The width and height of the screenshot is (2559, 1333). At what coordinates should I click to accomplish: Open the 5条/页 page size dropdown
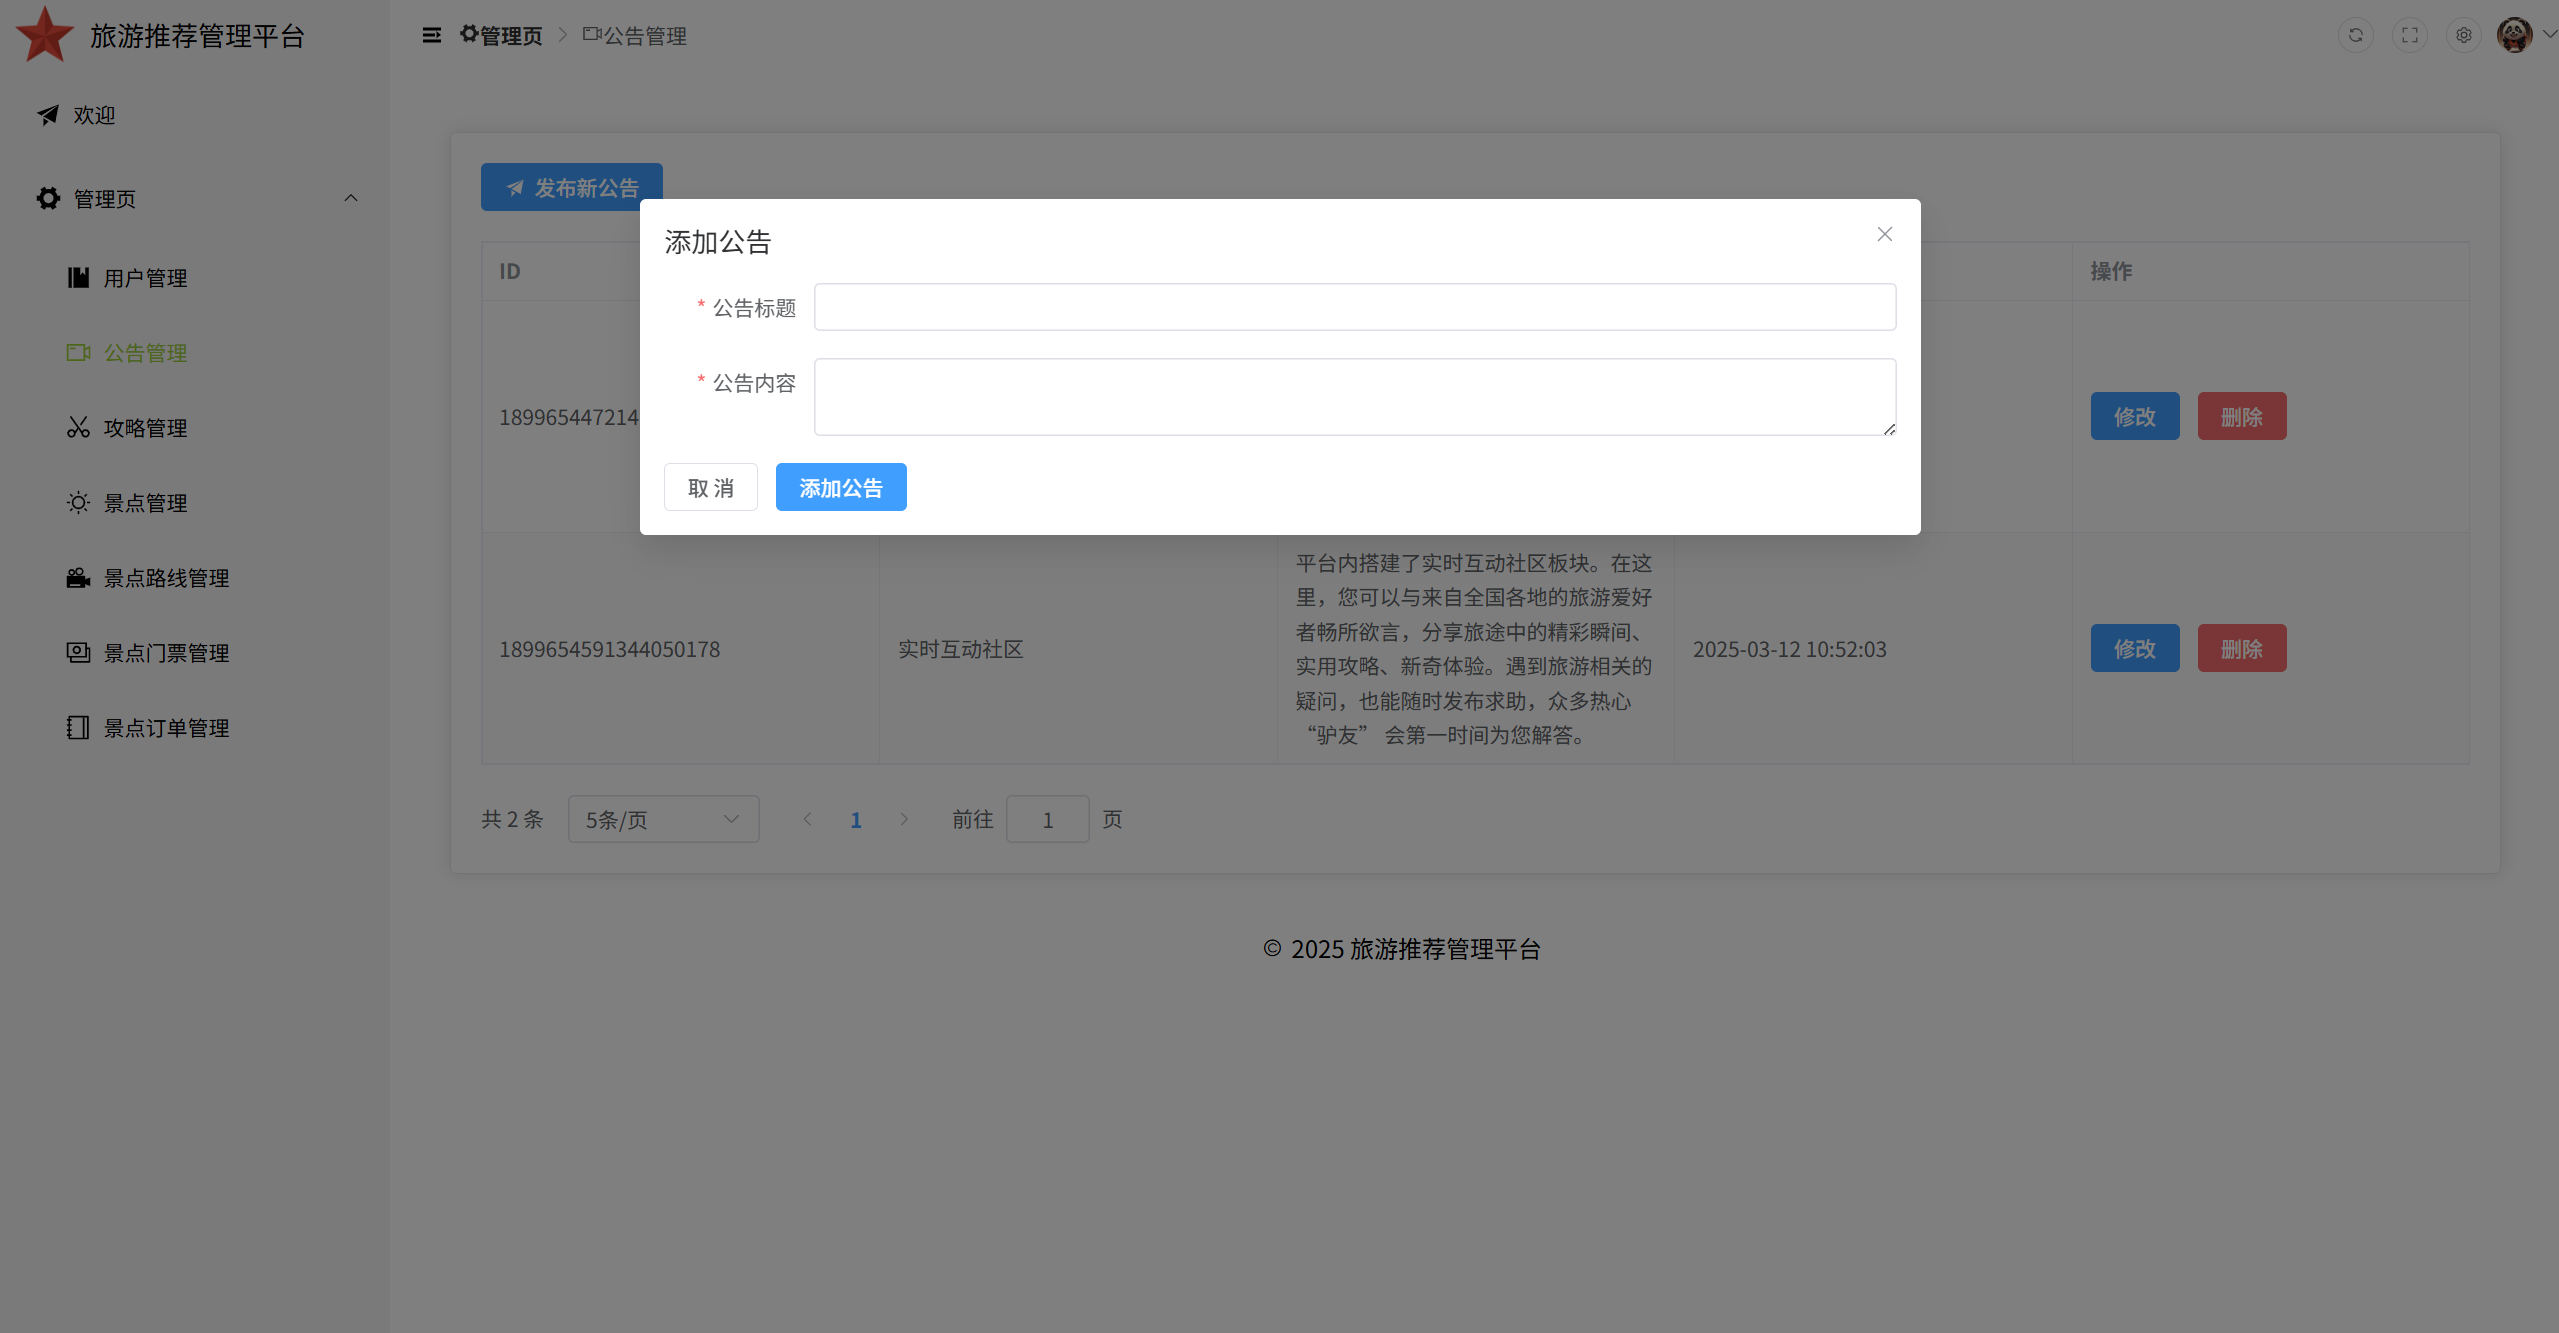pos(663,820)
